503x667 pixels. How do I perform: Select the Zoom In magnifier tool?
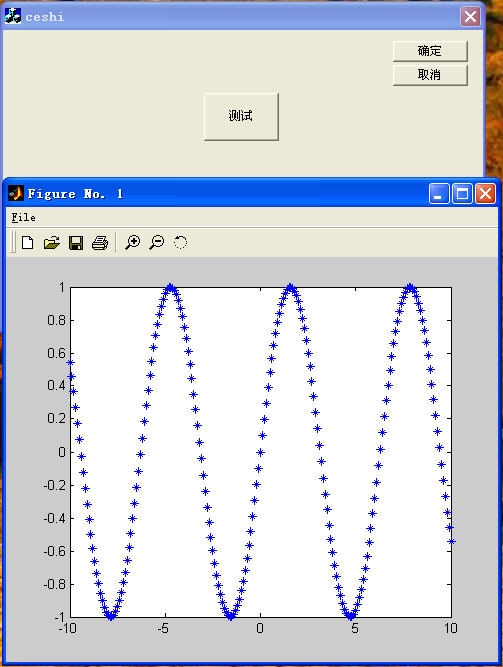coord(133,242)
